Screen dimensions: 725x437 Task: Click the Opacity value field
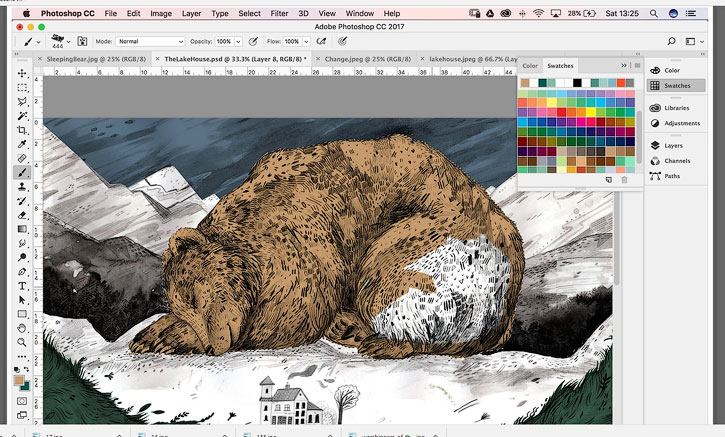224,42
